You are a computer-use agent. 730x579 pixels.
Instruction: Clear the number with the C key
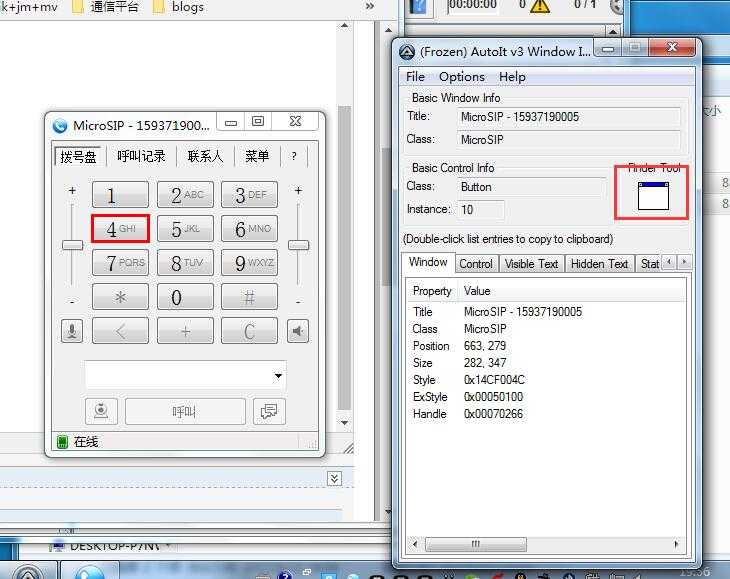pyautogui.click(x=250, y=331)
